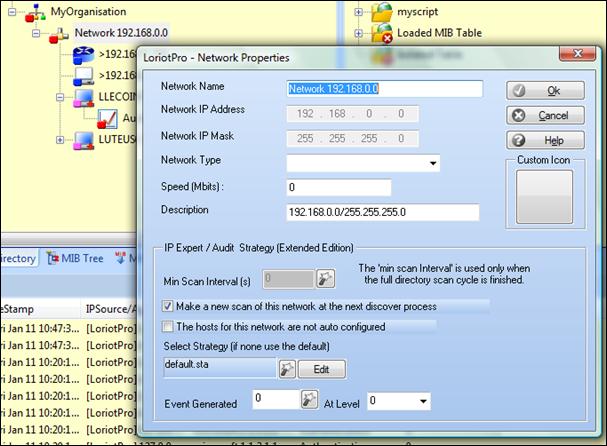Click the IPSource column header
The height and width of the screenshot is (446, 607).
pyautogui.click(x=110, y=309)
